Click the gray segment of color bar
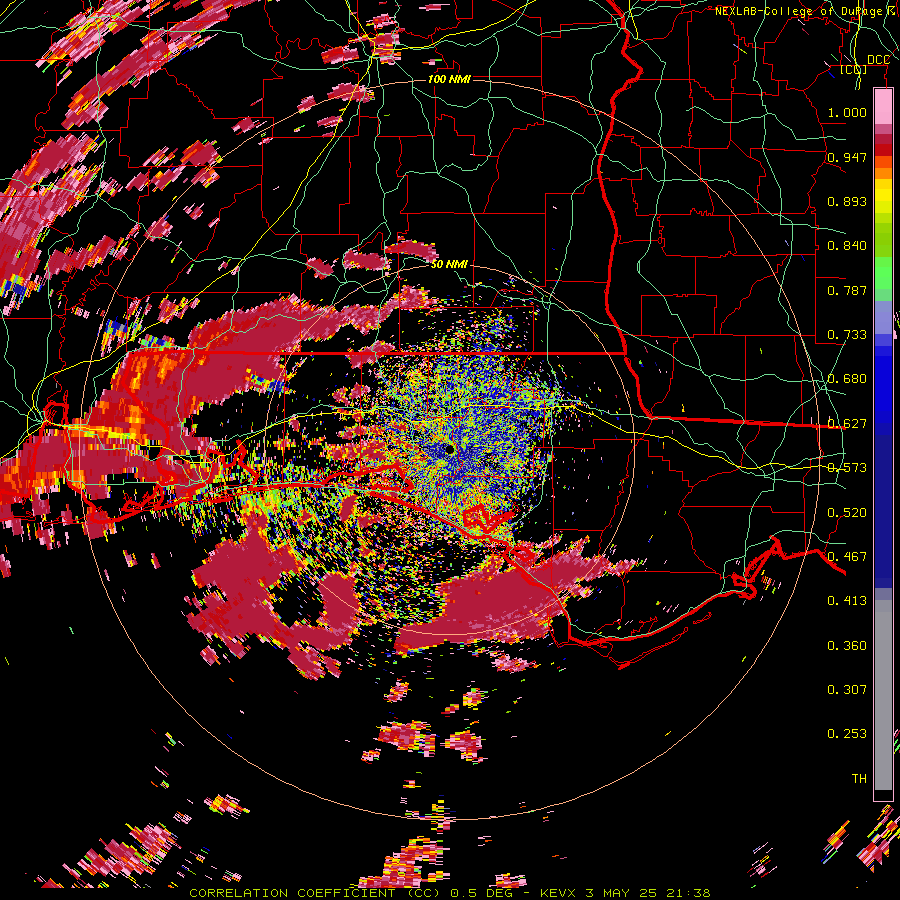The height and width of the screenshot is (900, 900). tap(883, 695)
